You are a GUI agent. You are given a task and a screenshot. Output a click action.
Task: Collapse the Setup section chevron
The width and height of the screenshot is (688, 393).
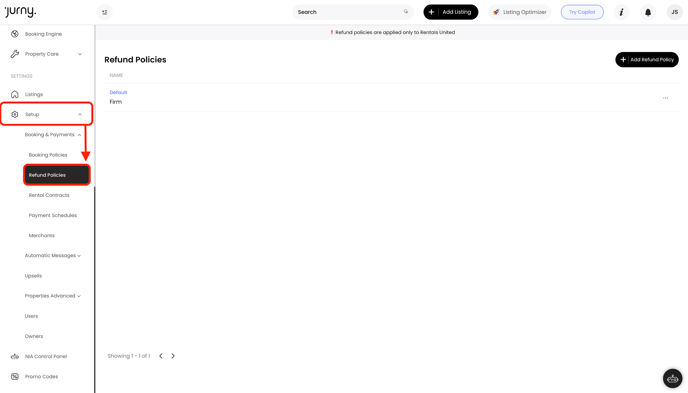(80, 114)
